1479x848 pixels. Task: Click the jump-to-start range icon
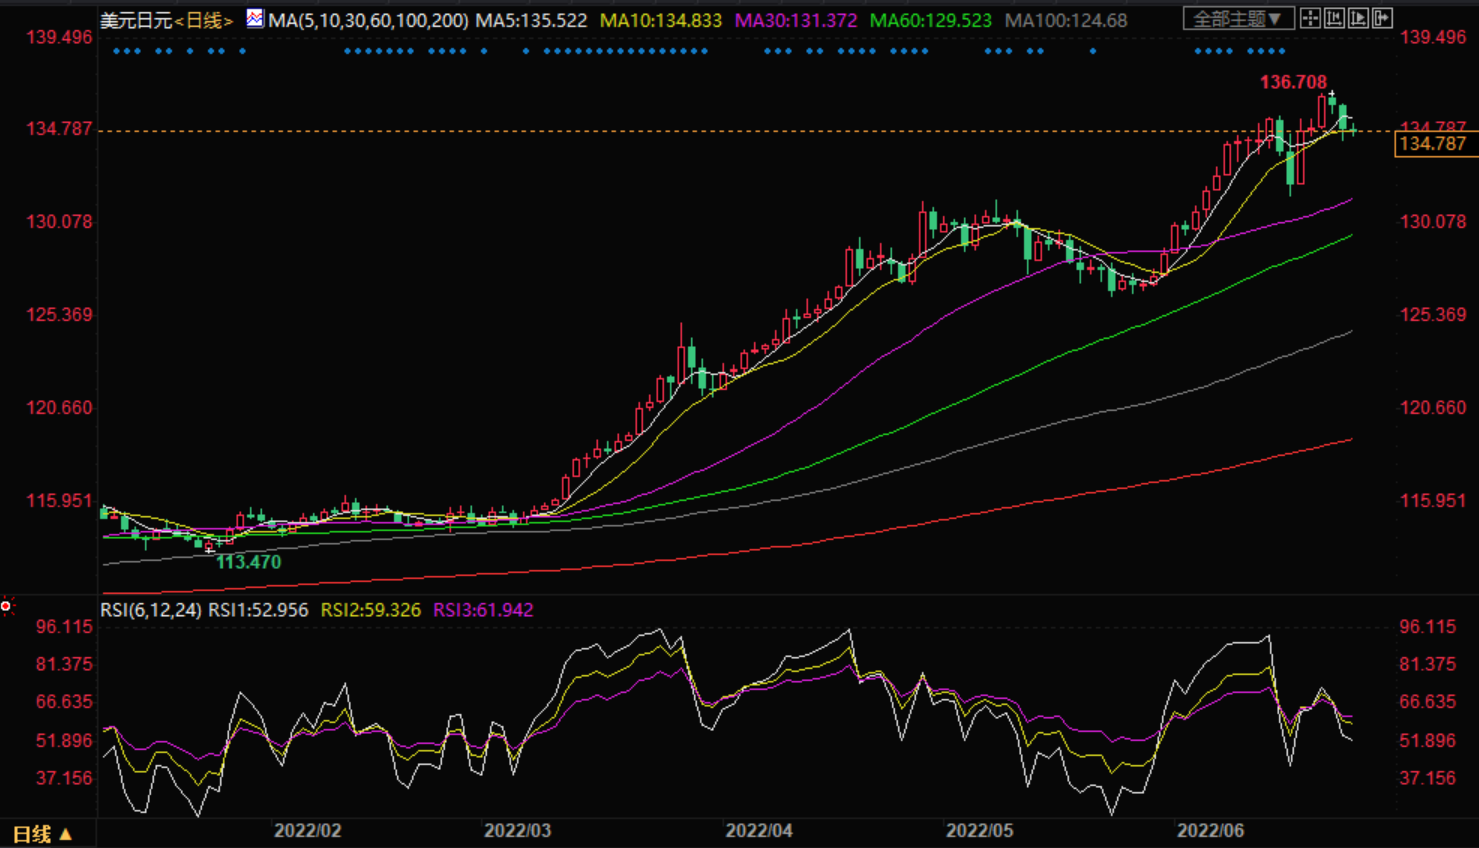click(1334, 18)
